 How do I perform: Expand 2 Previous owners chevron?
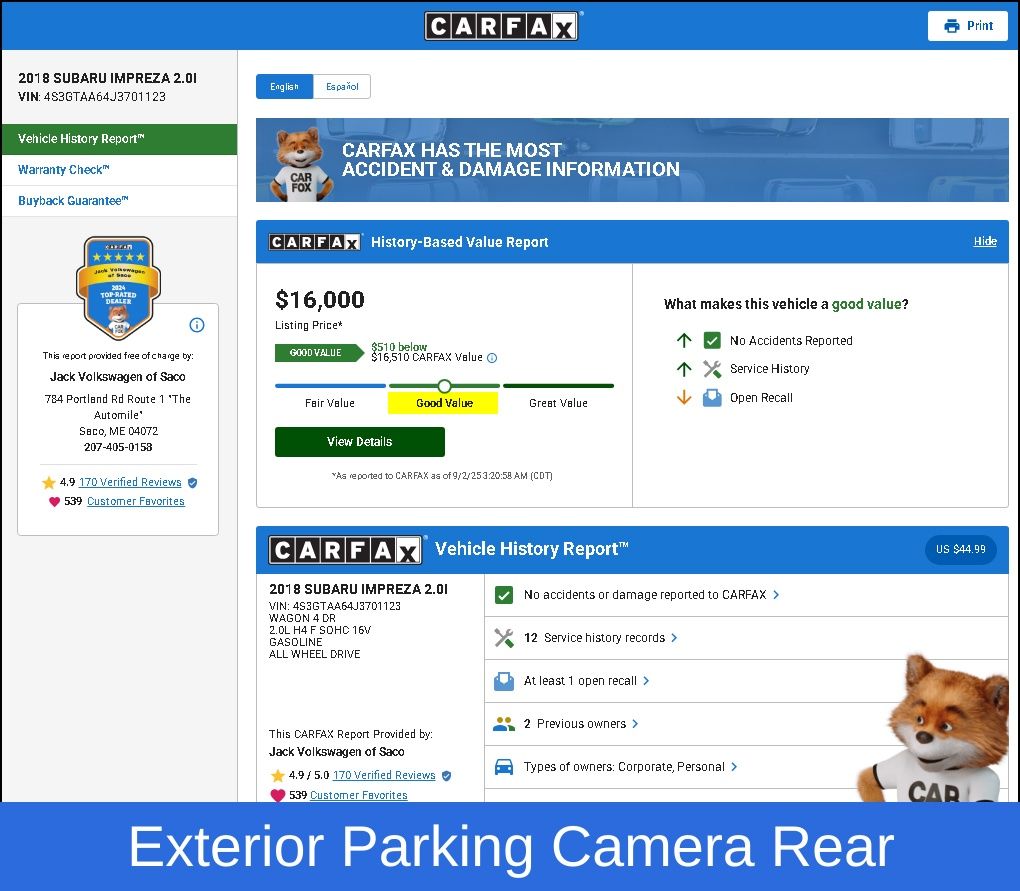point(635,724)
